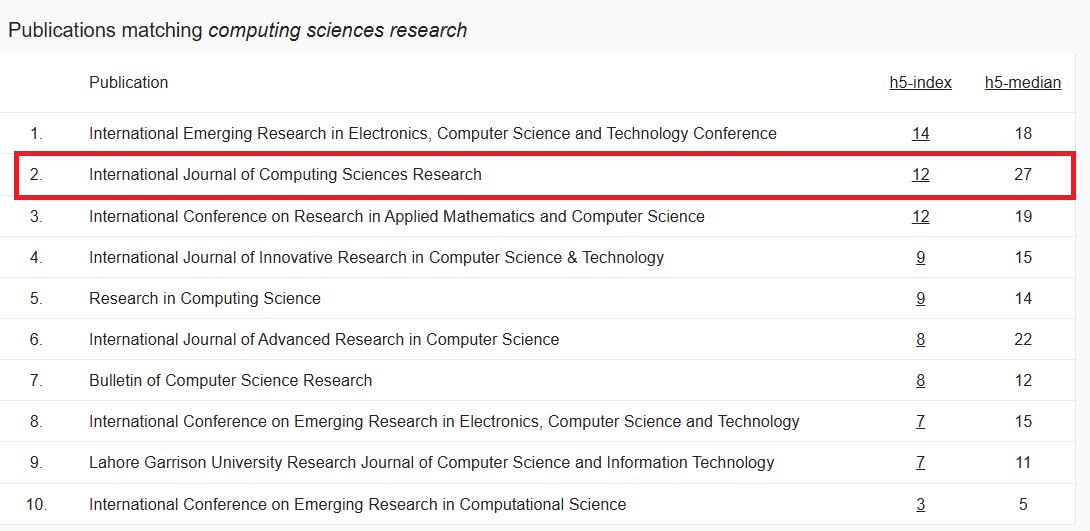Open h5-index 12 for Applied Mathematics conference
Viewport: 1090px width, 531px height.
click(920, 216)
